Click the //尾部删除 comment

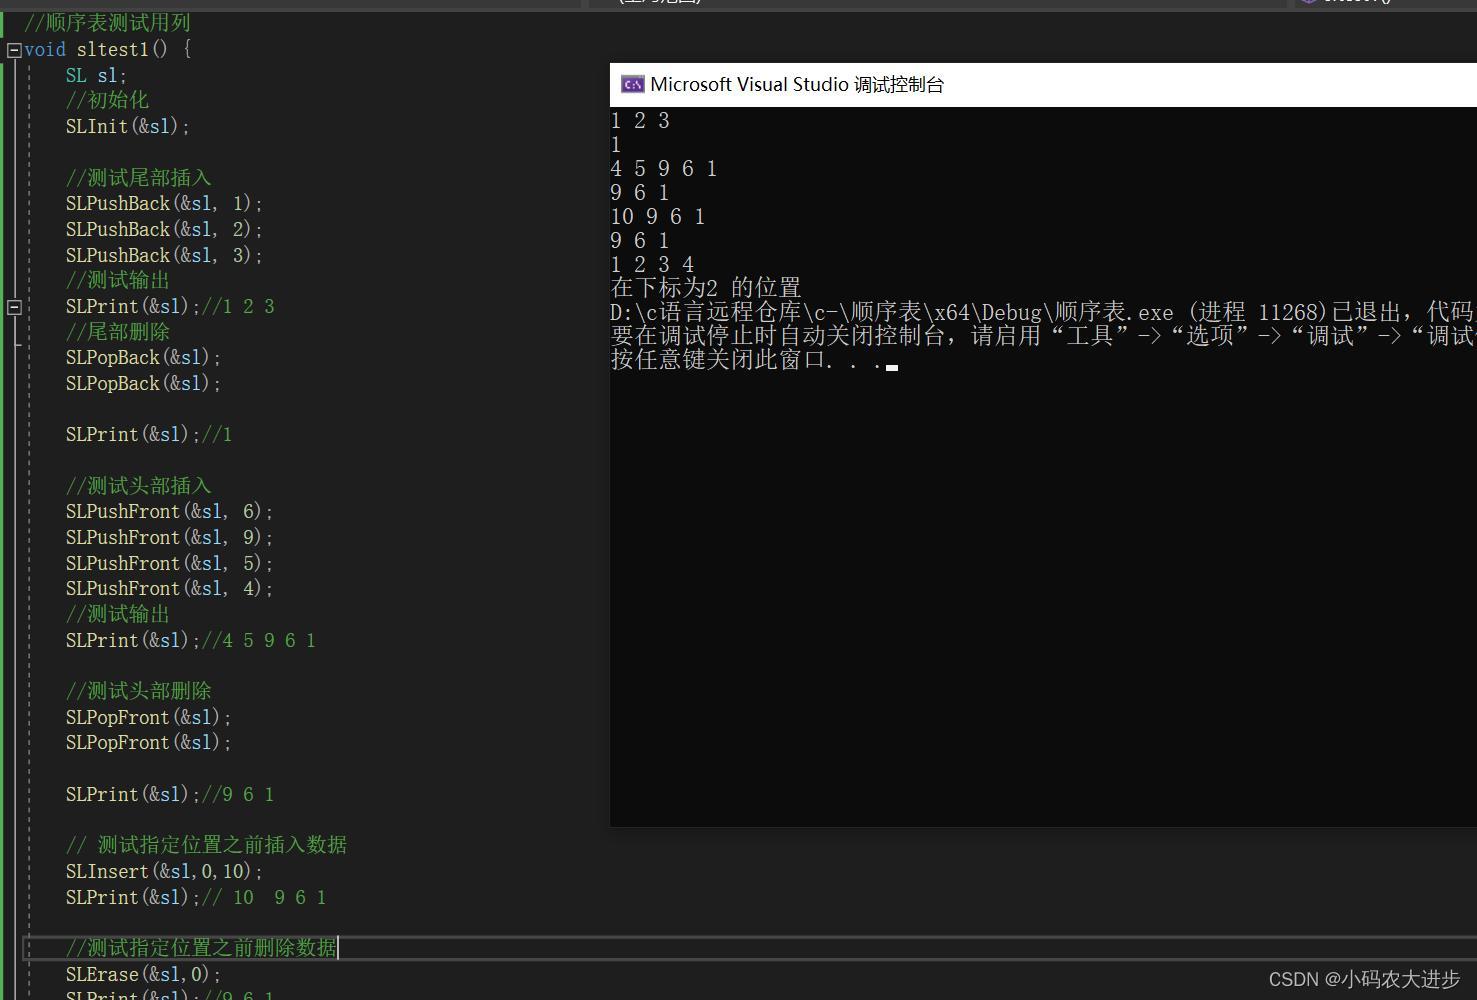click(x=118, y=332)
